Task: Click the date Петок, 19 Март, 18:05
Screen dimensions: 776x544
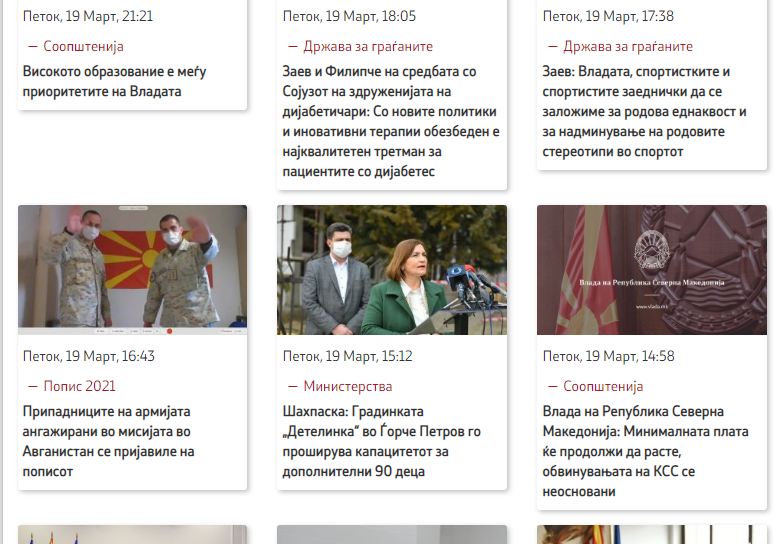Action: 349,16
